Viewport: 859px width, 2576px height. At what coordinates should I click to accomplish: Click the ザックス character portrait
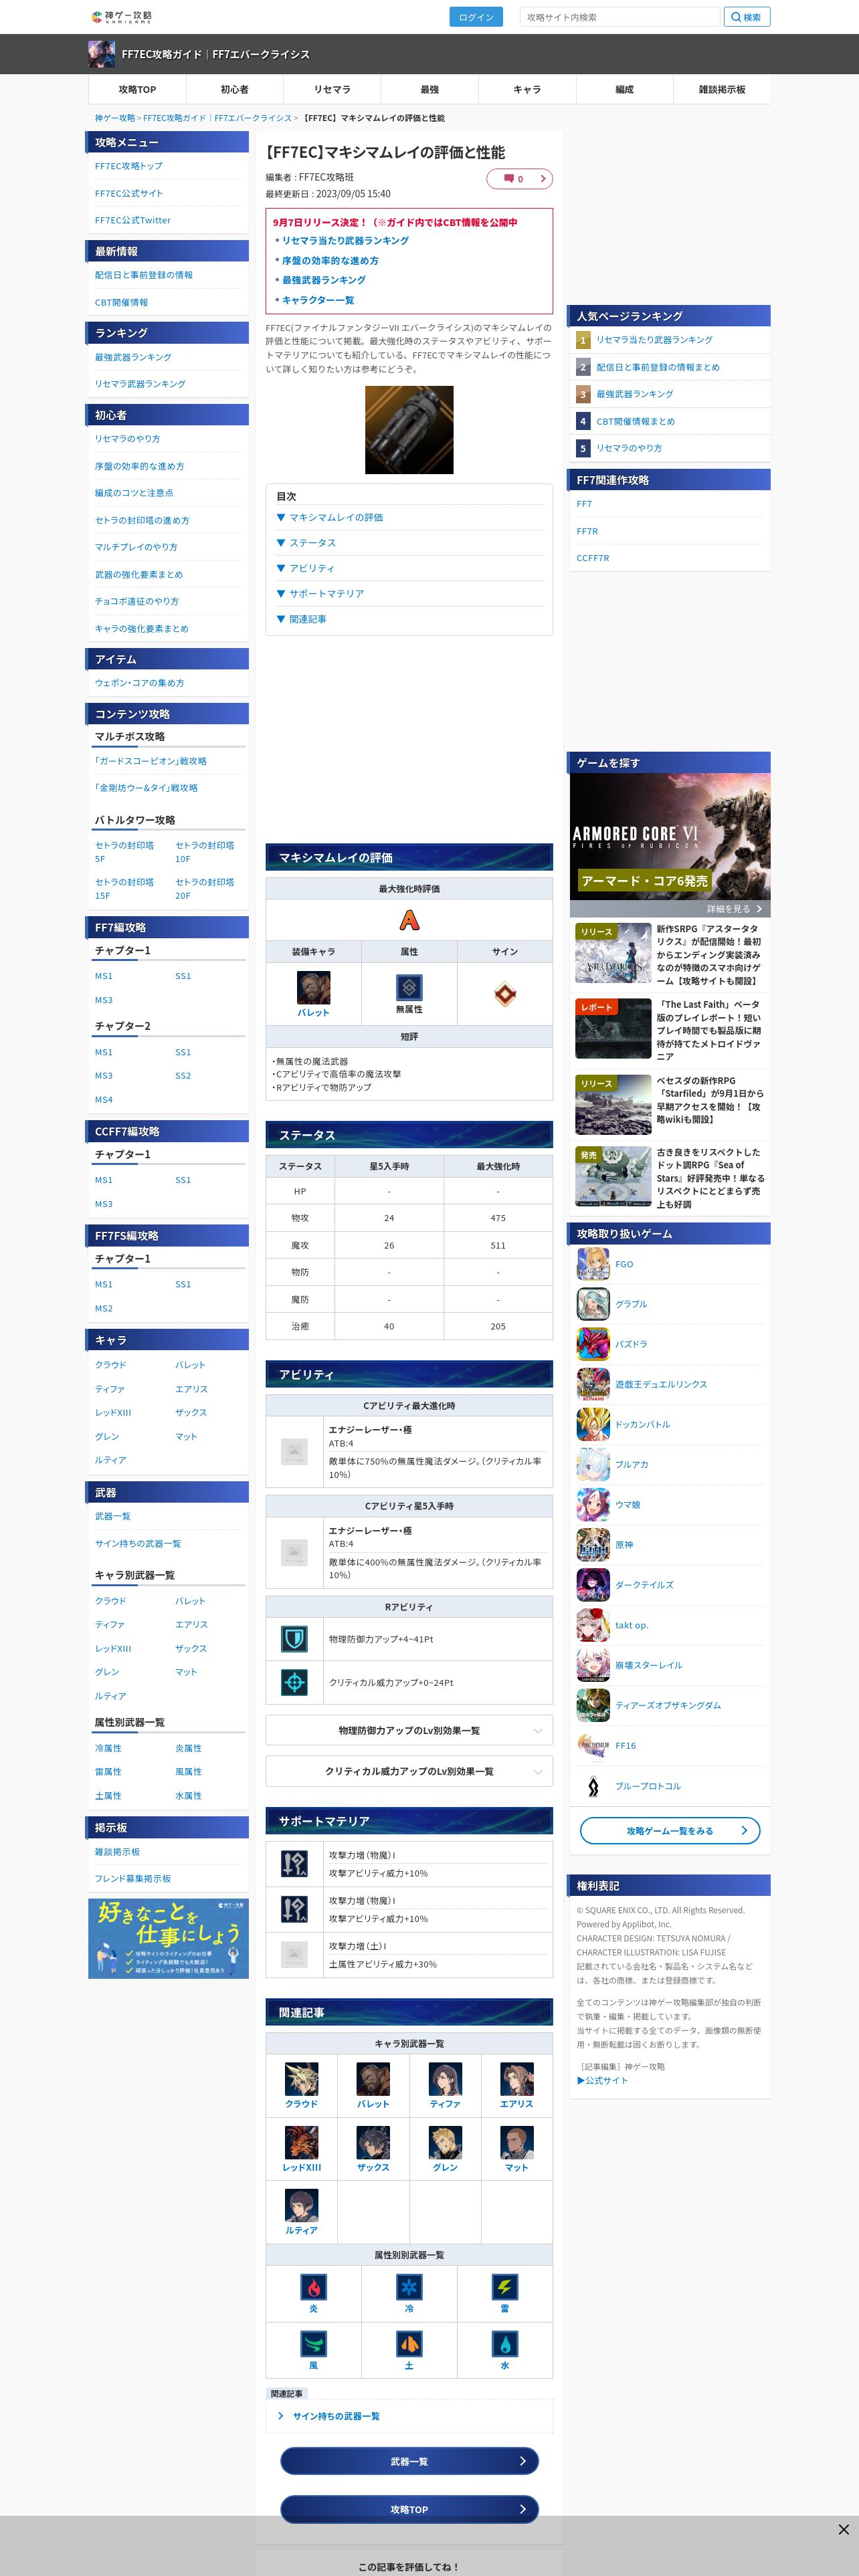tap(373, 2142)
